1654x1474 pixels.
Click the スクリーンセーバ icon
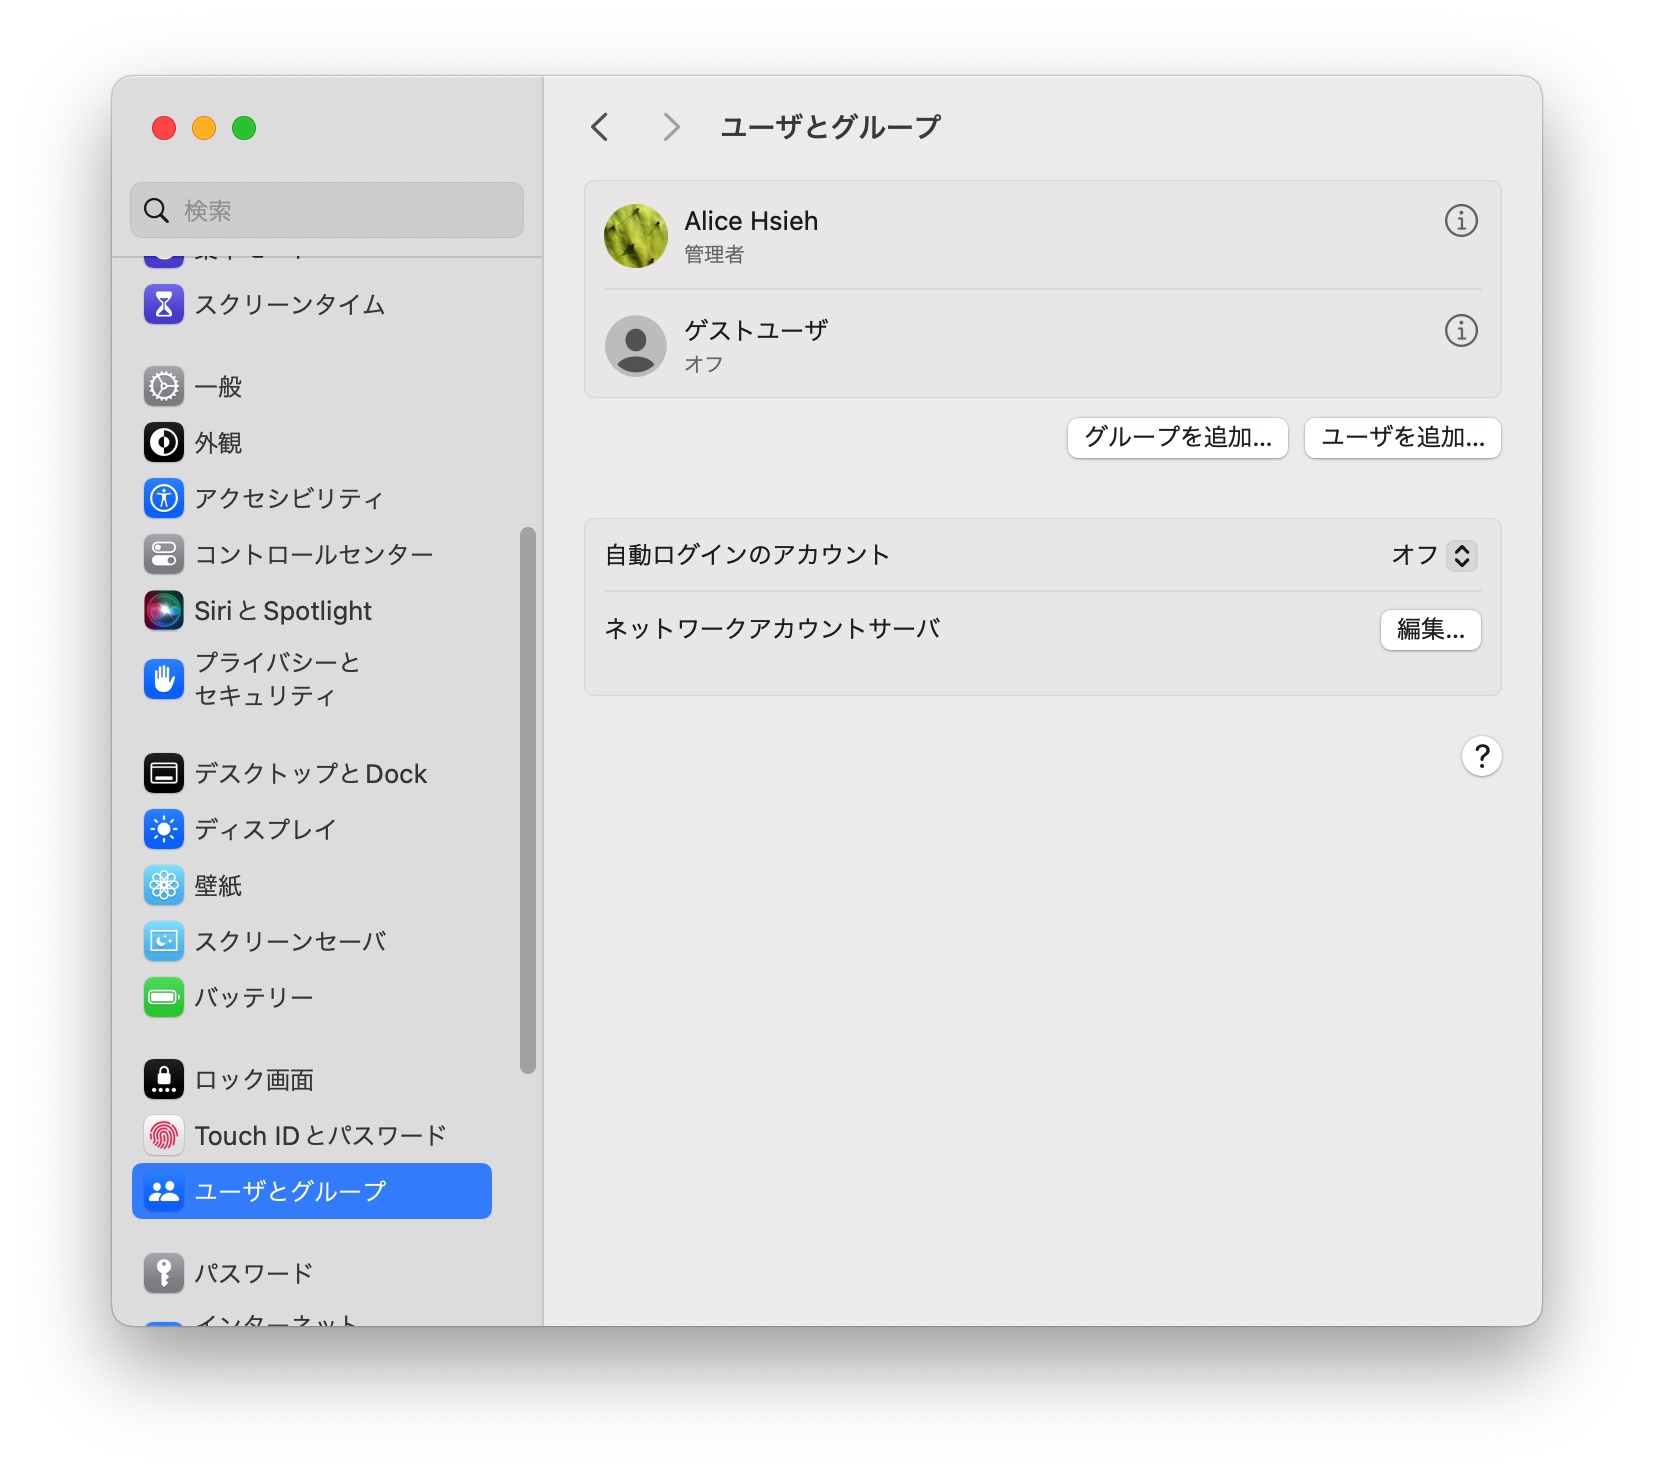[x=164, y=941]
